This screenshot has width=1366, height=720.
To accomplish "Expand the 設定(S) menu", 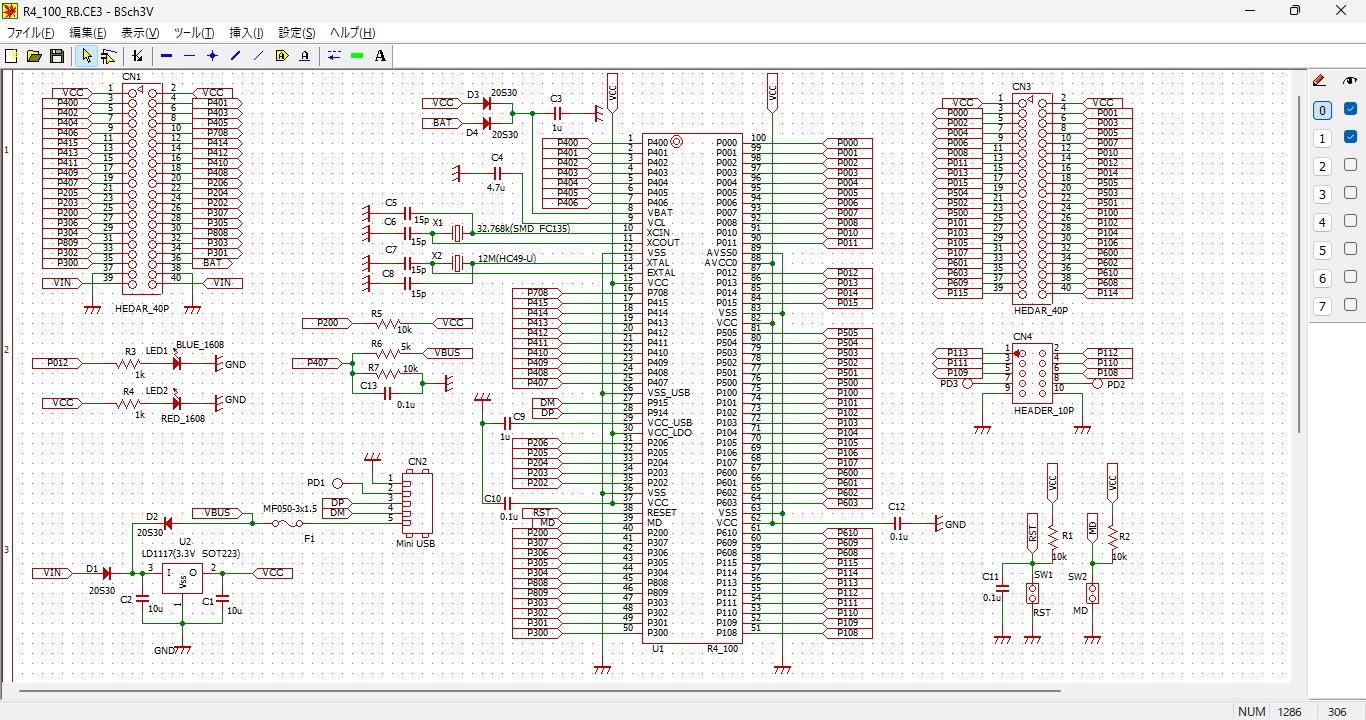I will 296,33.
